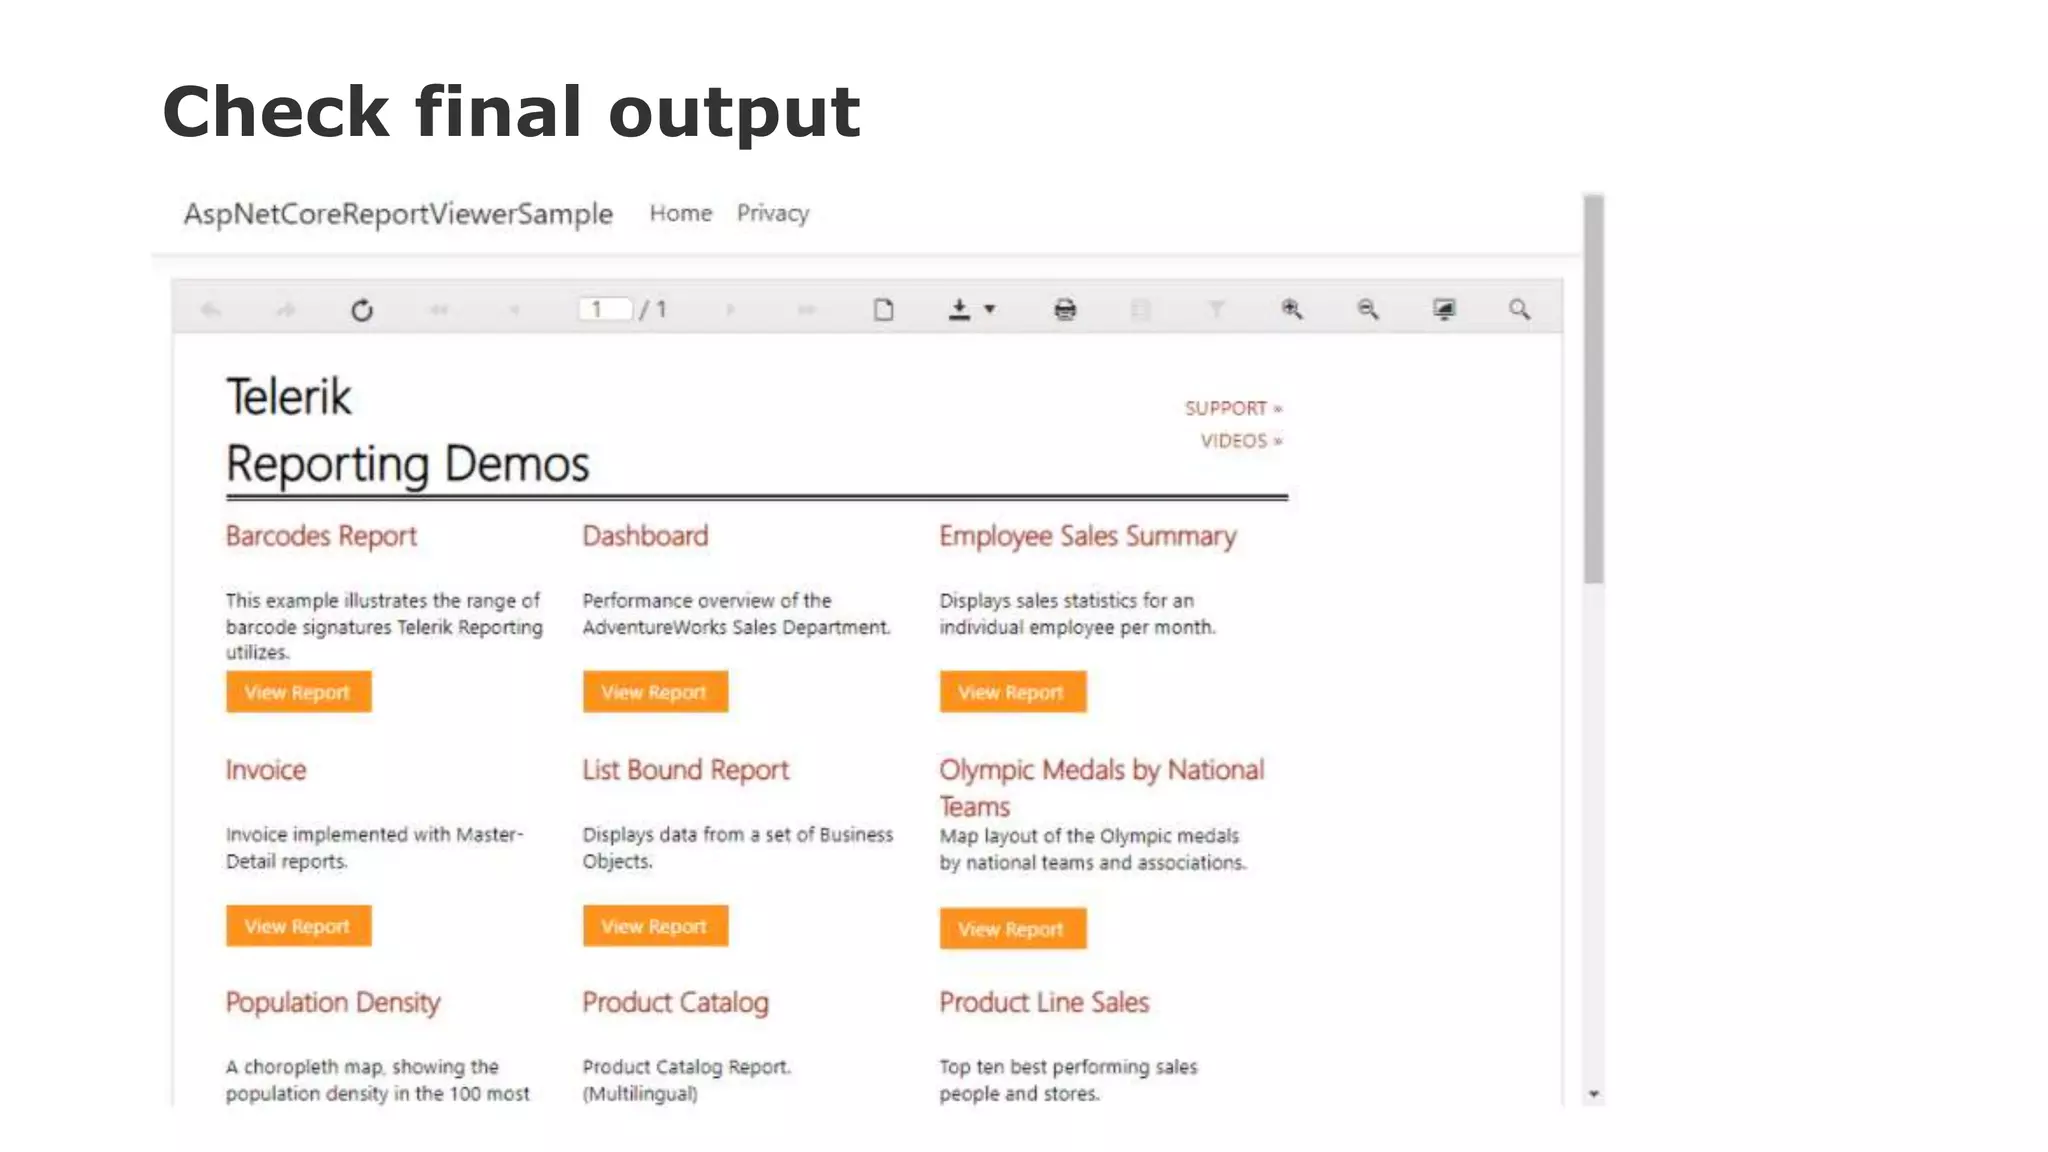Click View Report under Invoice

[298, 926]
